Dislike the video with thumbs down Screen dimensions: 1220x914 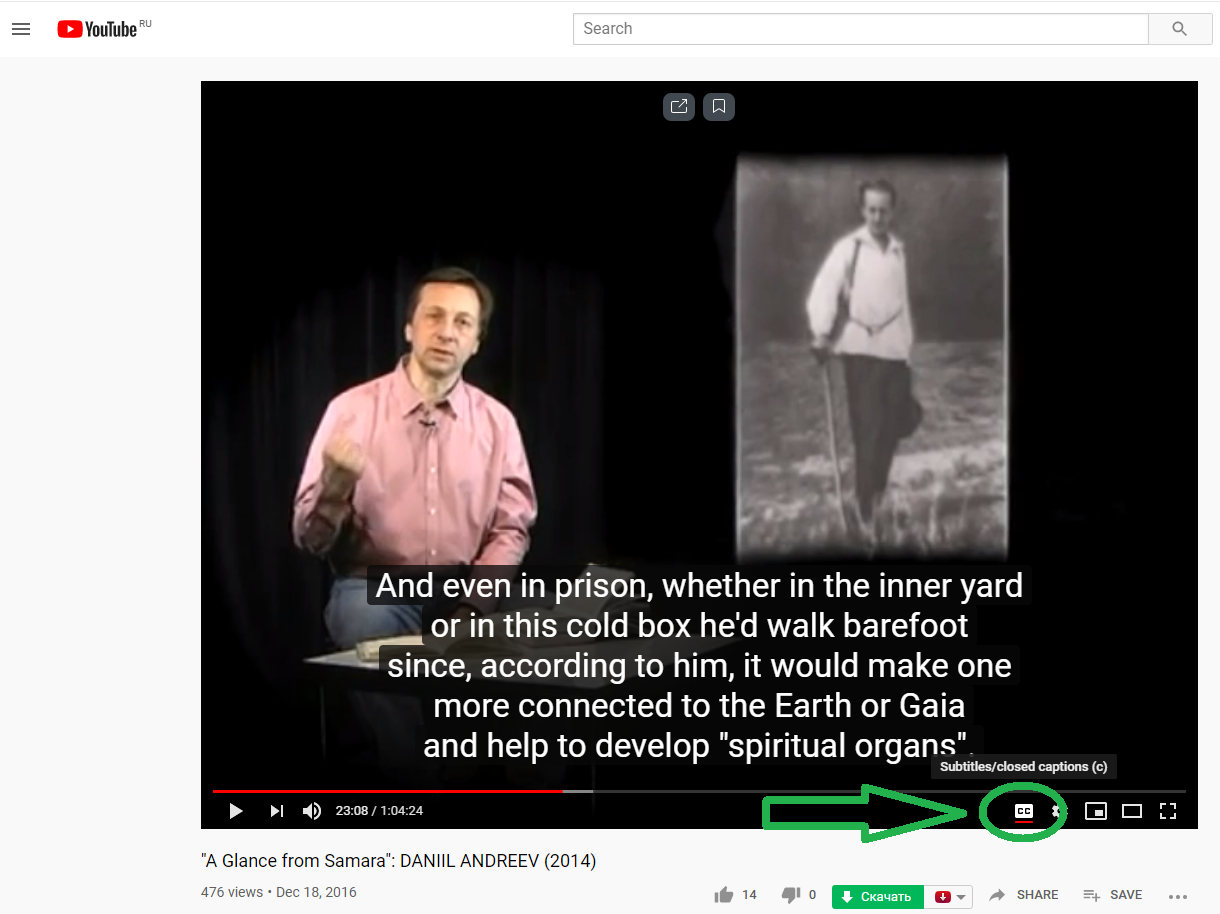pyautogui.click(x=791, y=895)
